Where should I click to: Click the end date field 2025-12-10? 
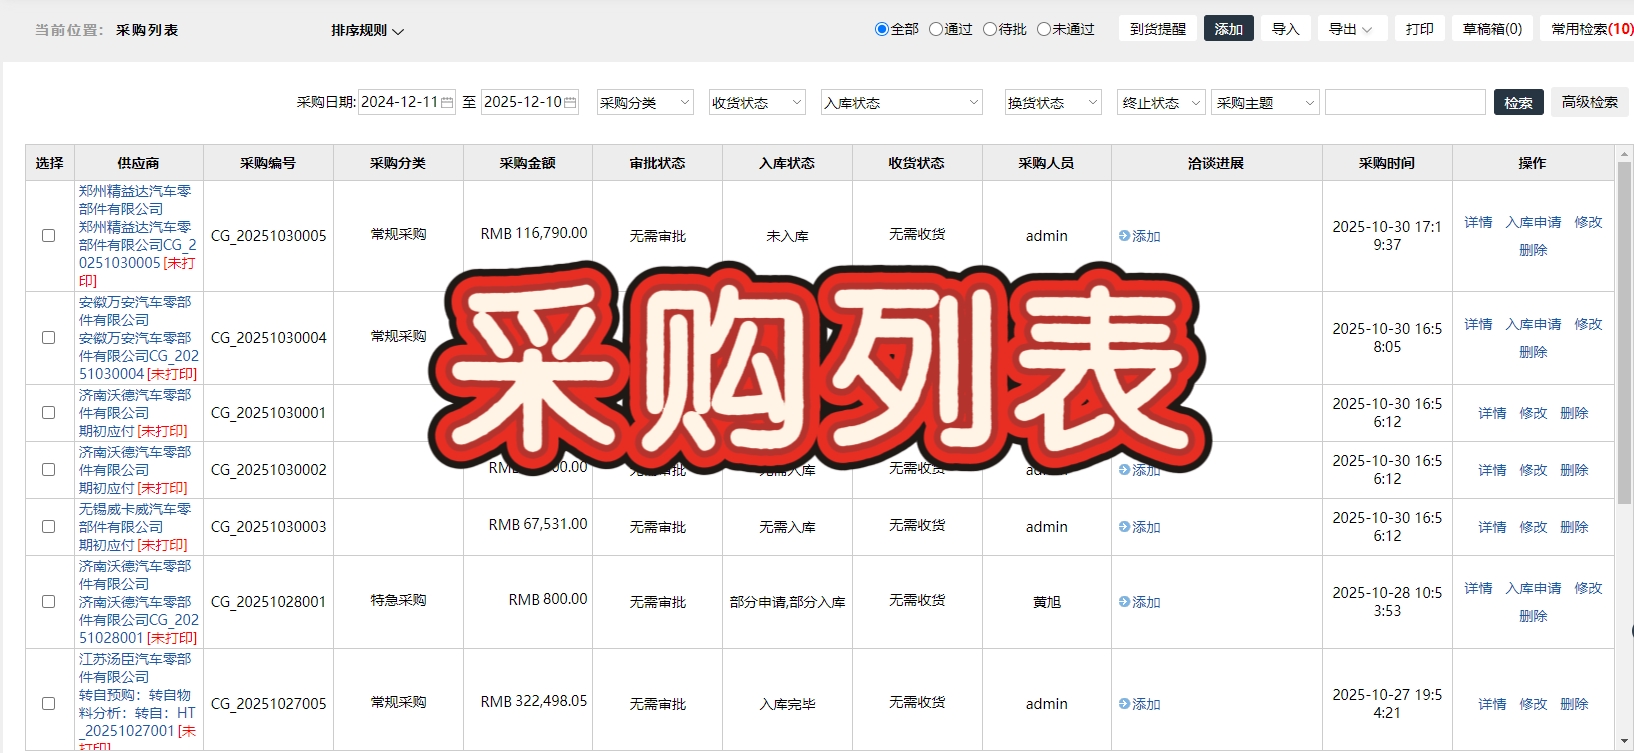[530, 103]
